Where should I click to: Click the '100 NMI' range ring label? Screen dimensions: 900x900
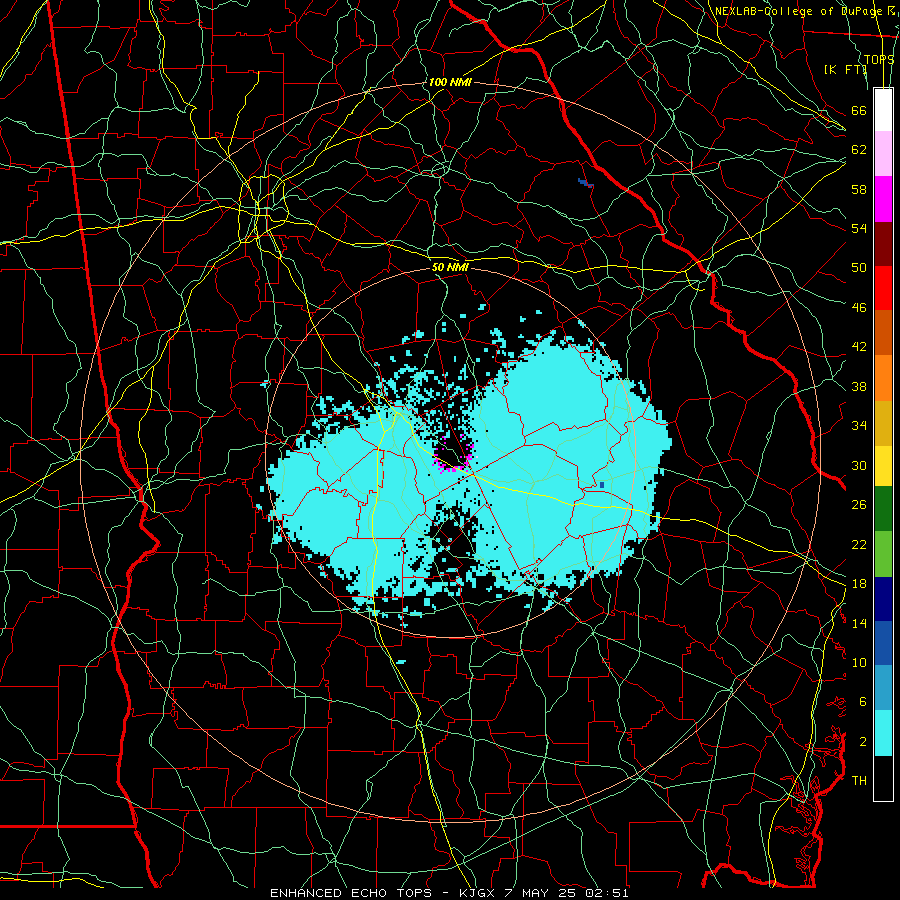pyautogui.click(x=450, y=82)
